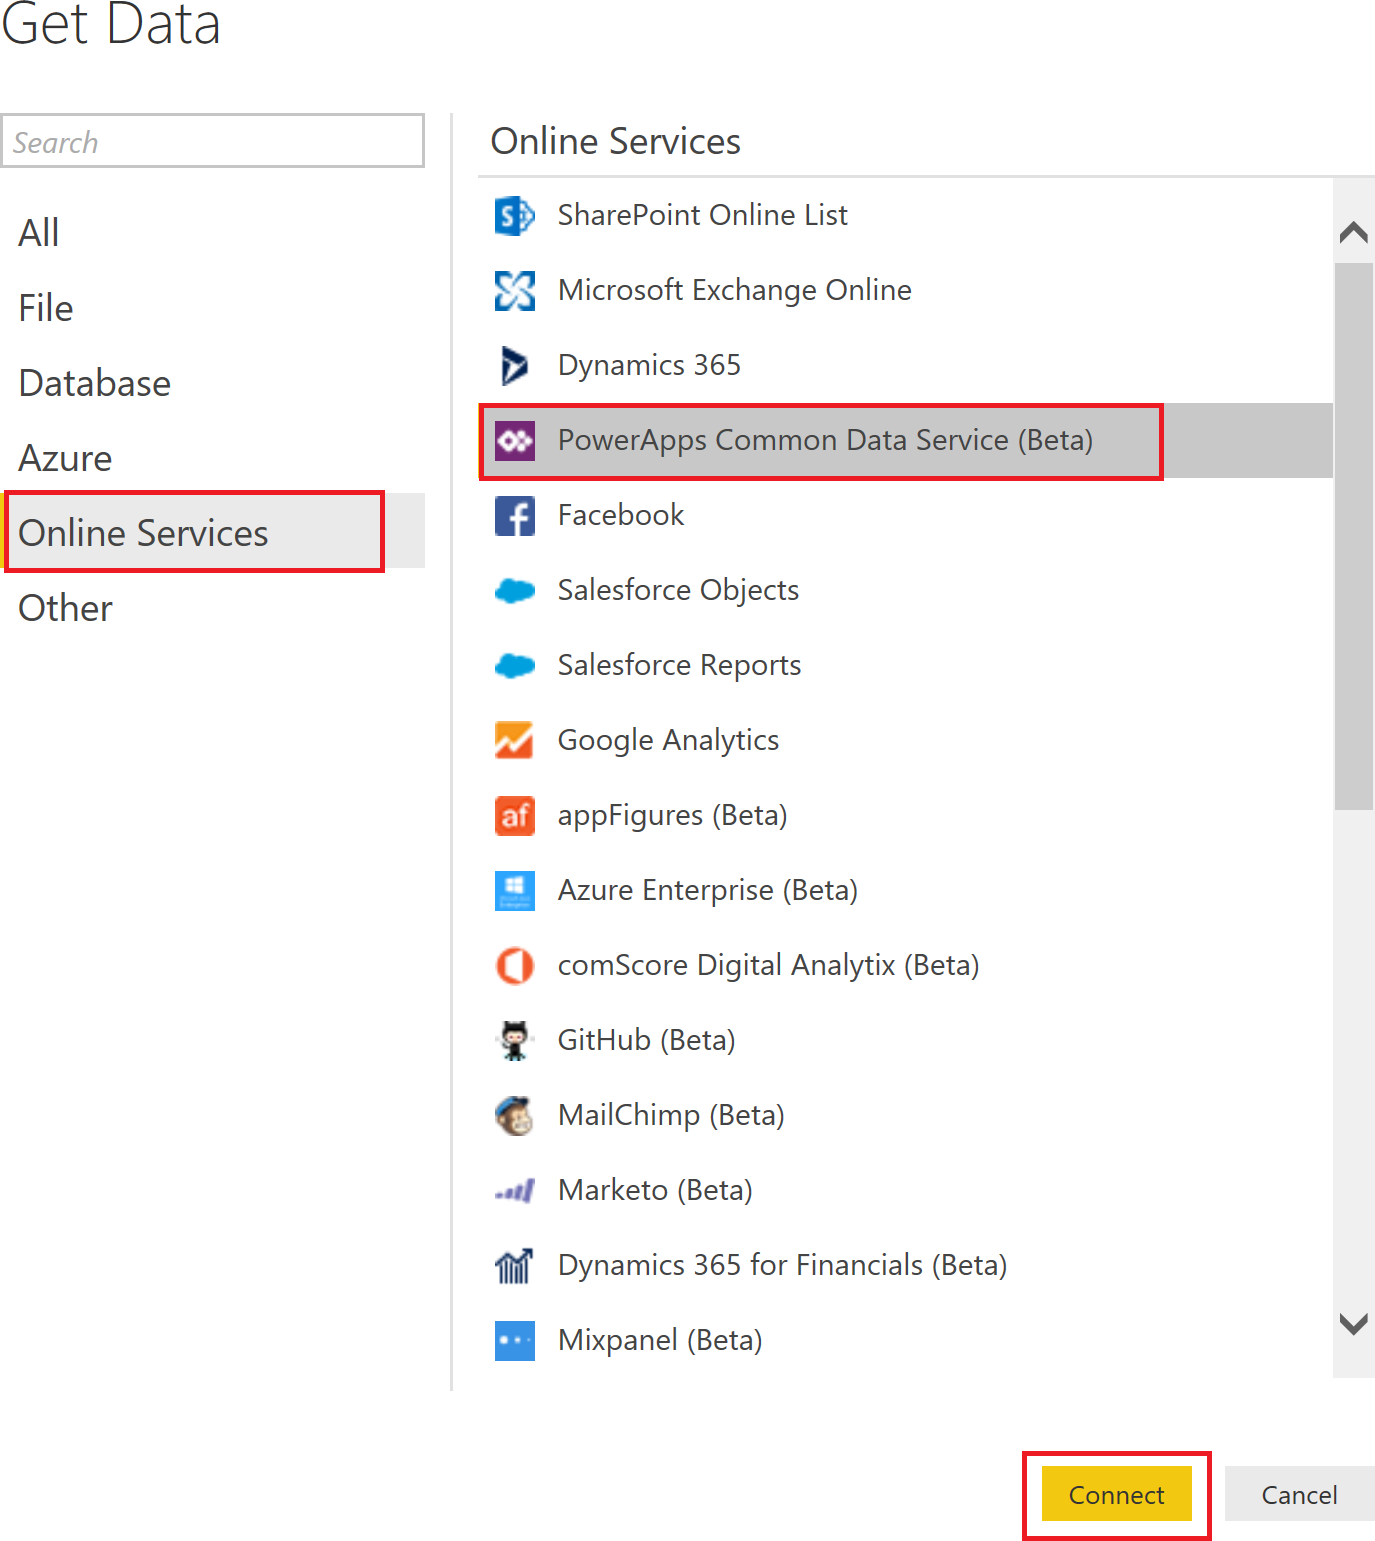This screenshot has height=1541, width=1375.
Task: Select MailChimp (Beta) text
Action: pyautogui.click(x=670, y=1115)
